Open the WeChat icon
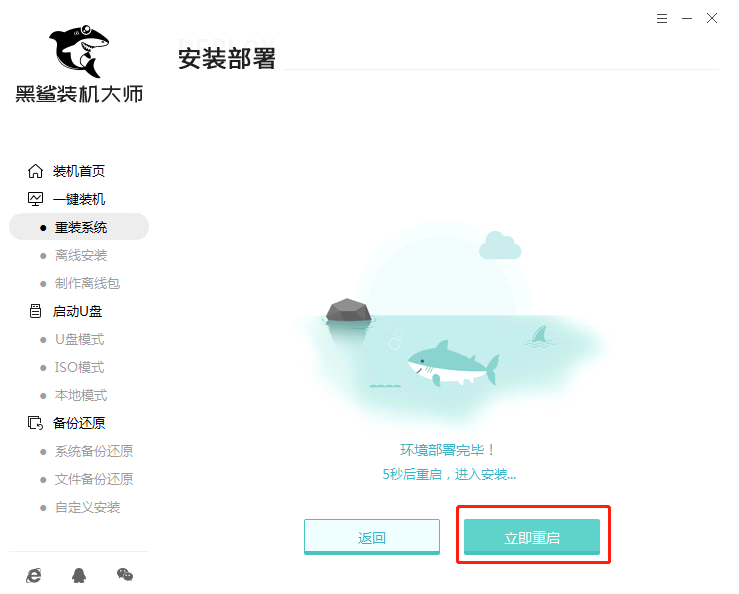 pyautogui.click(x=125, y=575)
